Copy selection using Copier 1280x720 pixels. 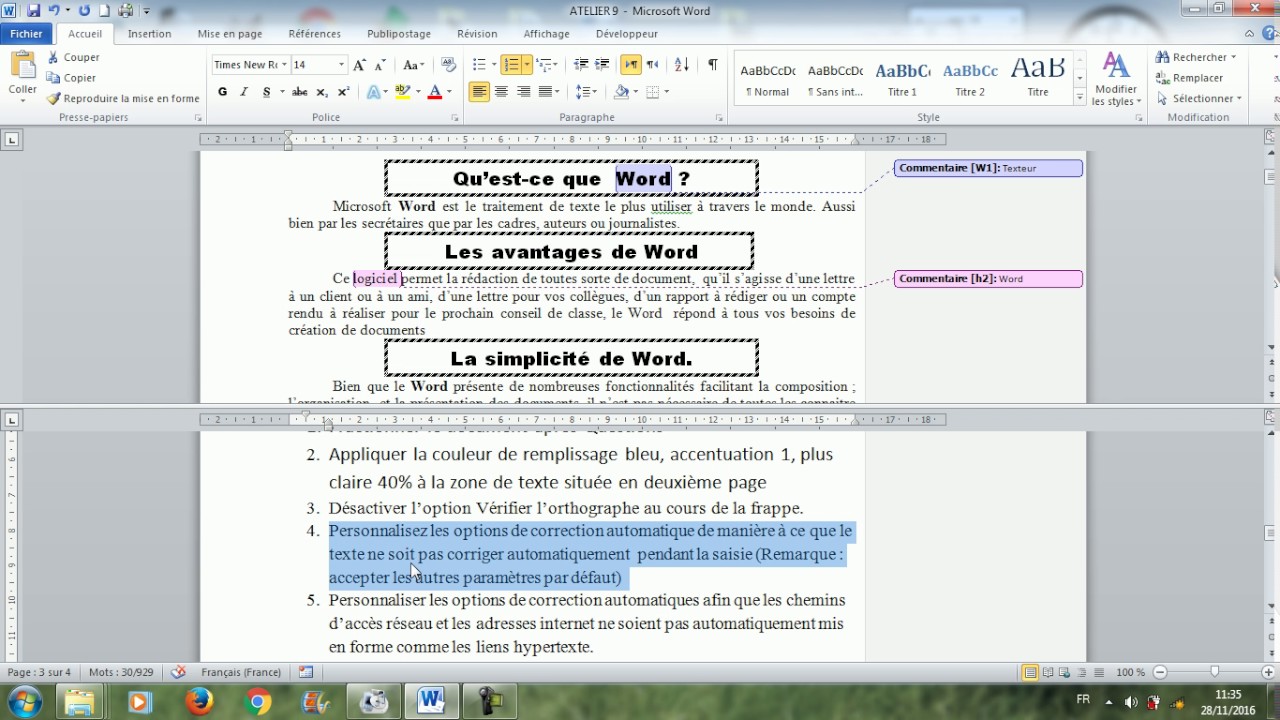(x=72, y=78)
